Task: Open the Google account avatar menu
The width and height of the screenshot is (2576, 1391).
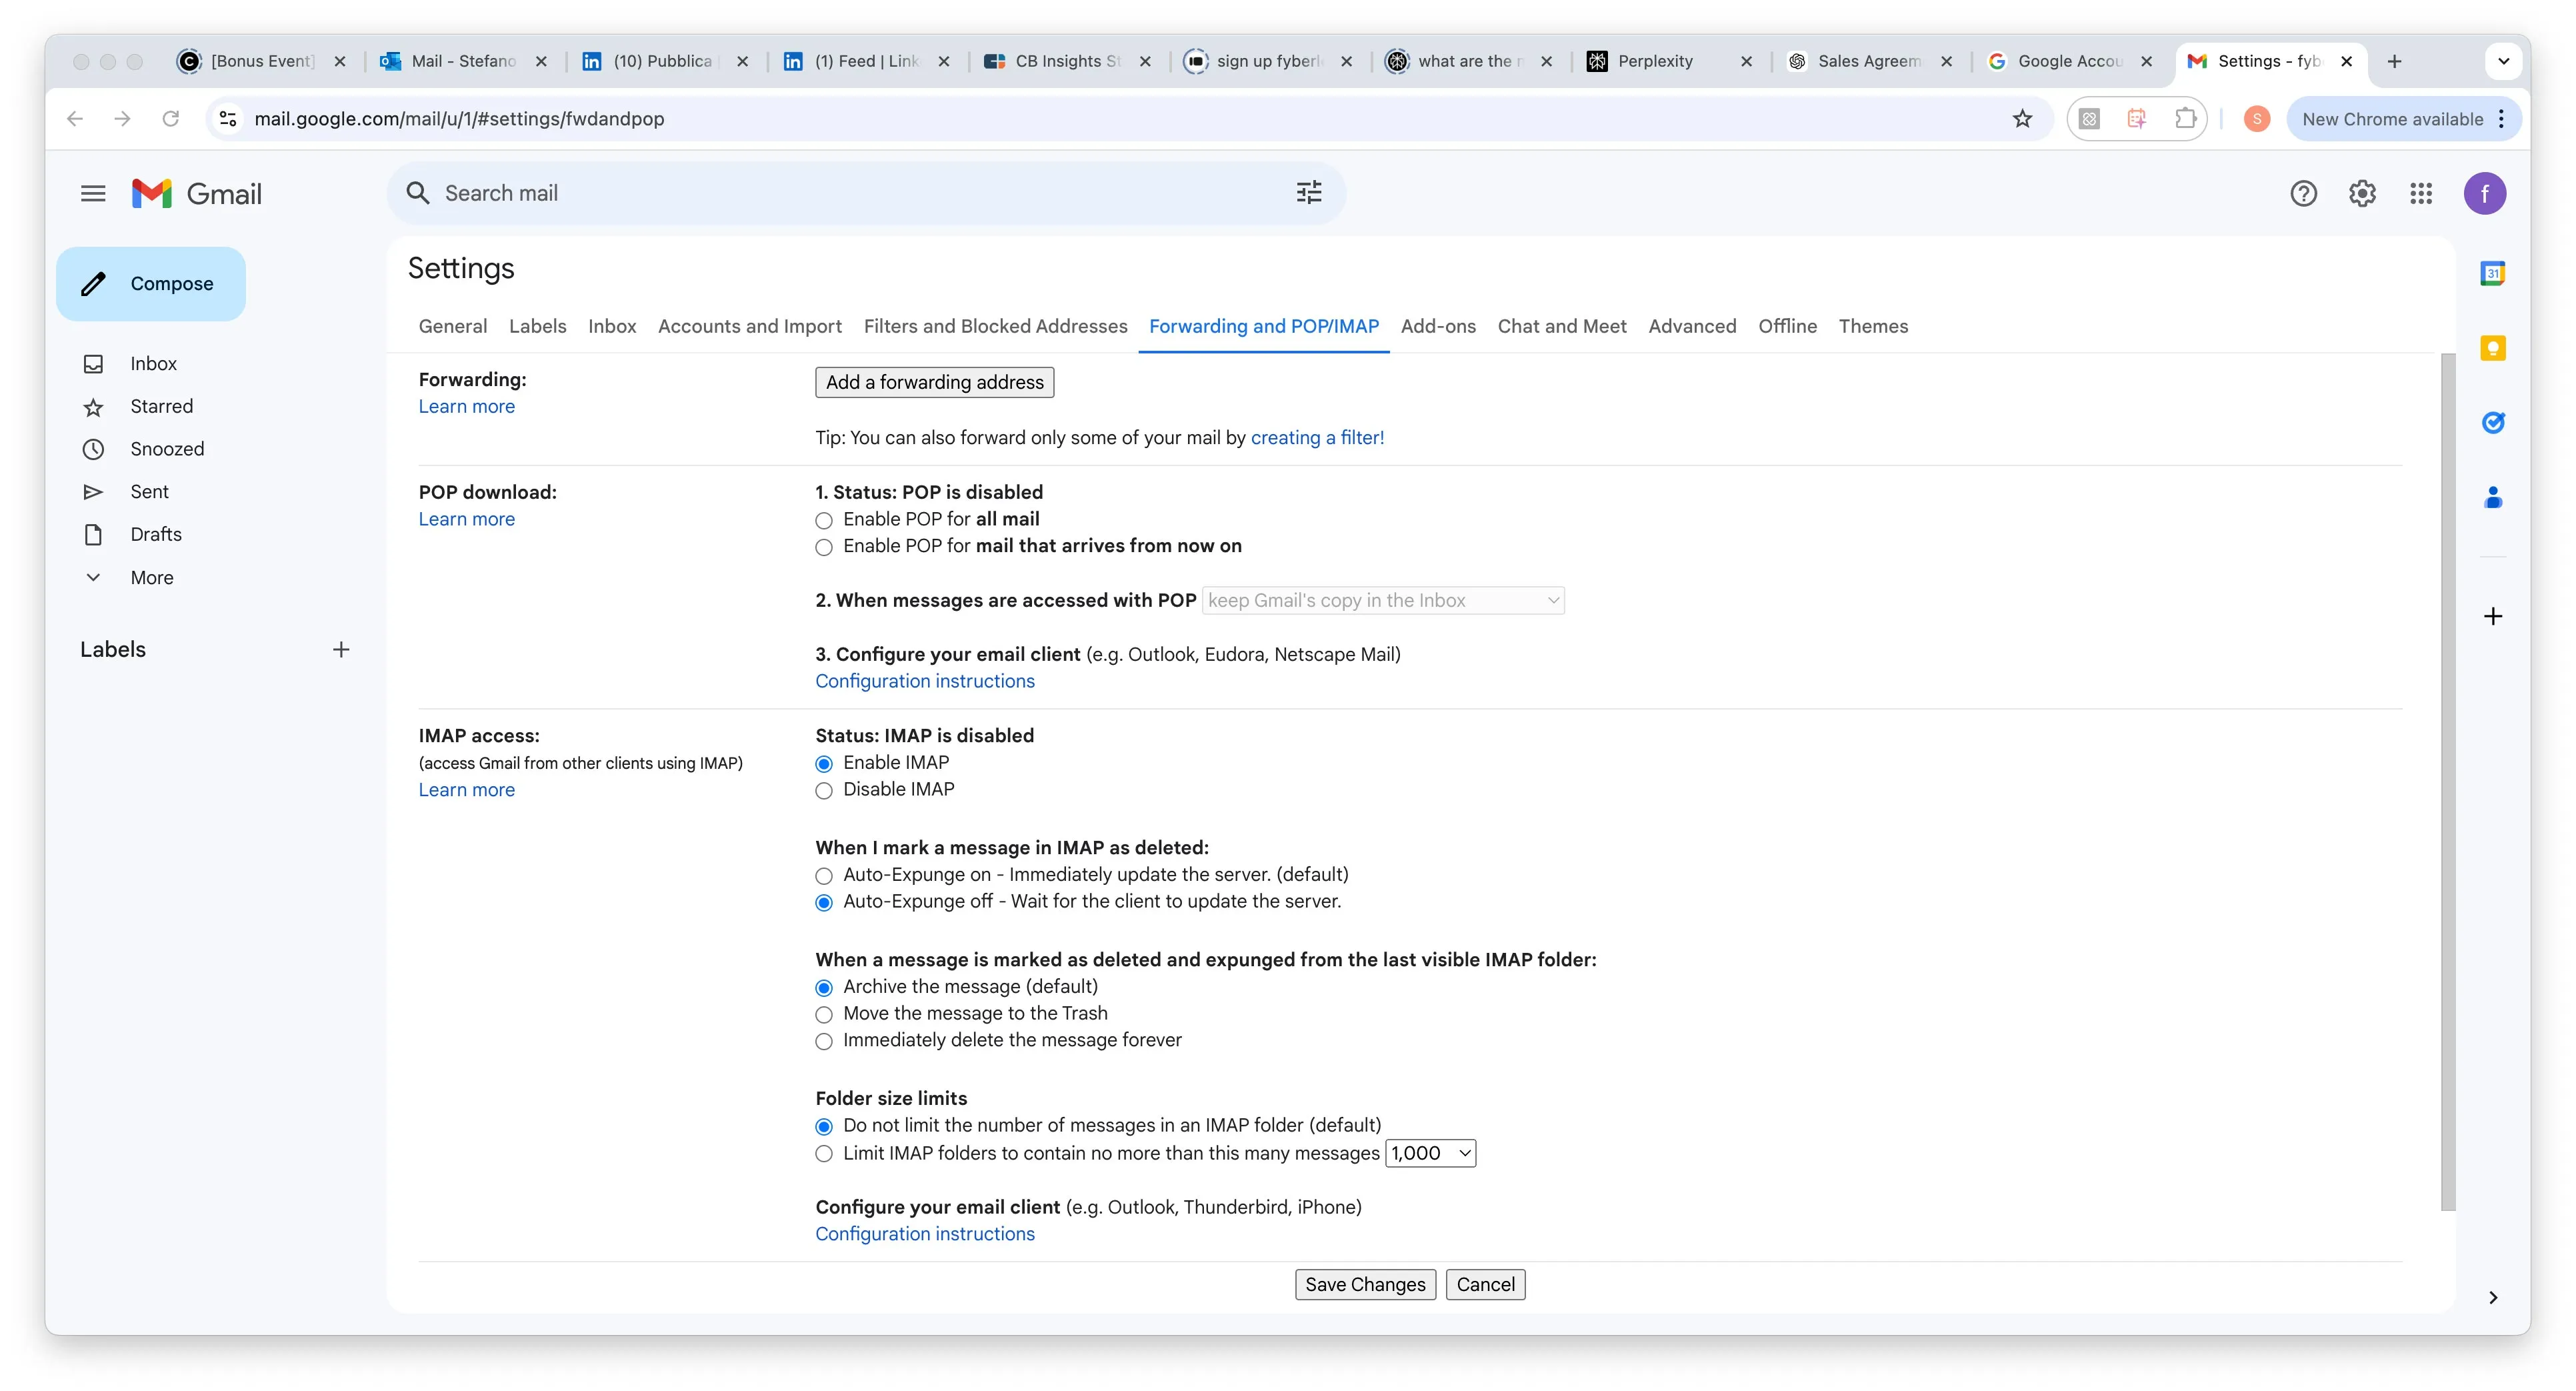Action: click(x=2485, y=193)
